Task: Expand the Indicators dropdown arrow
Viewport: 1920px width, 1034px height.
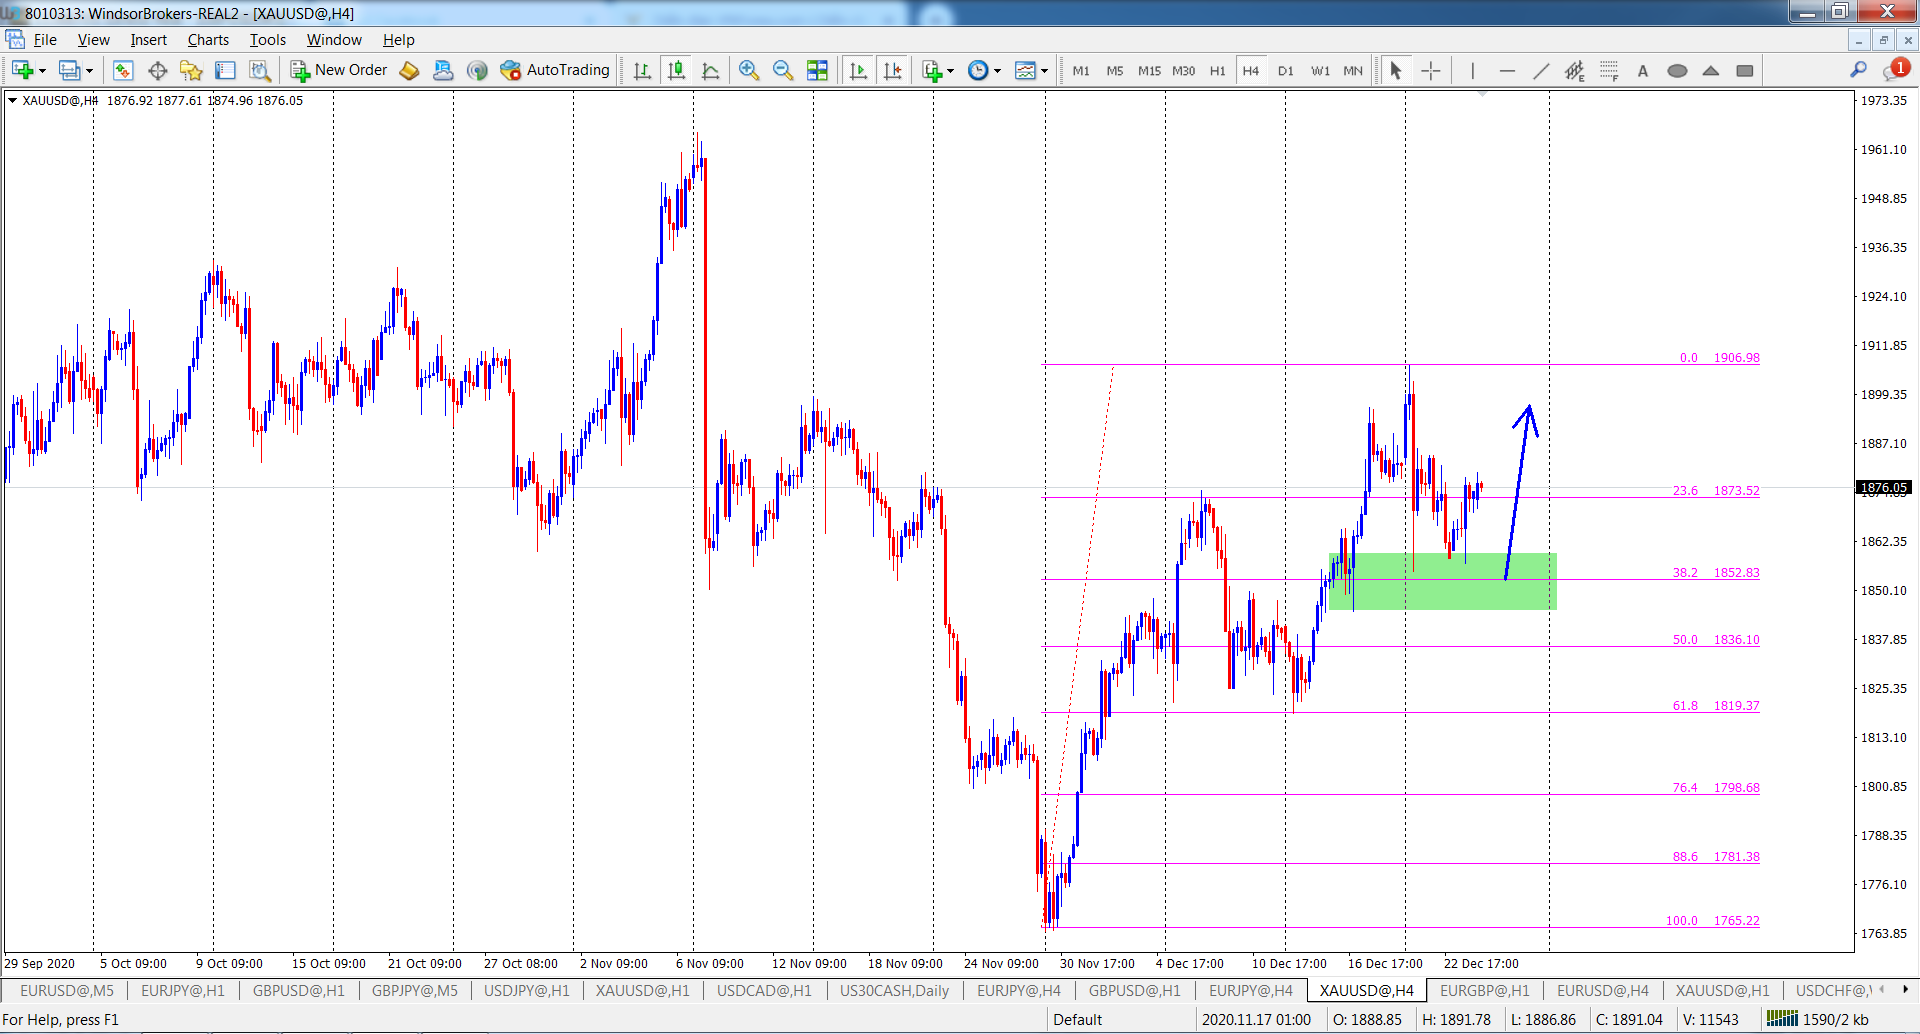Action: click(x=950, y=71)
